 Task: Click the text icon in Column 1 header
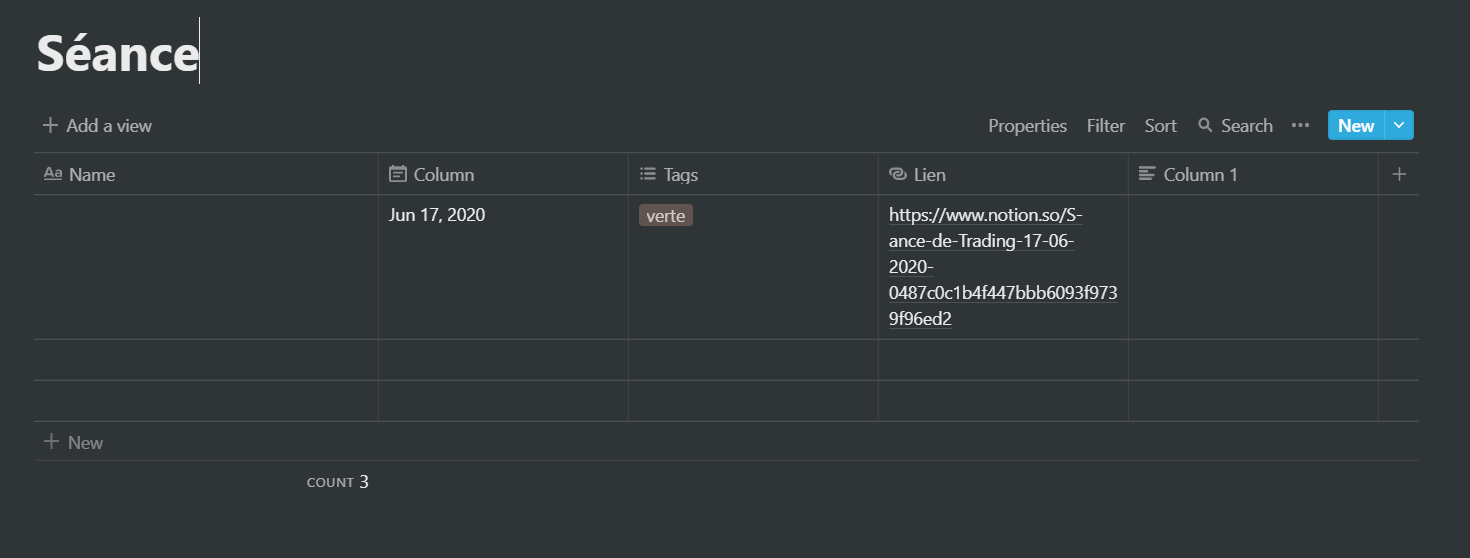point(1147,174)
